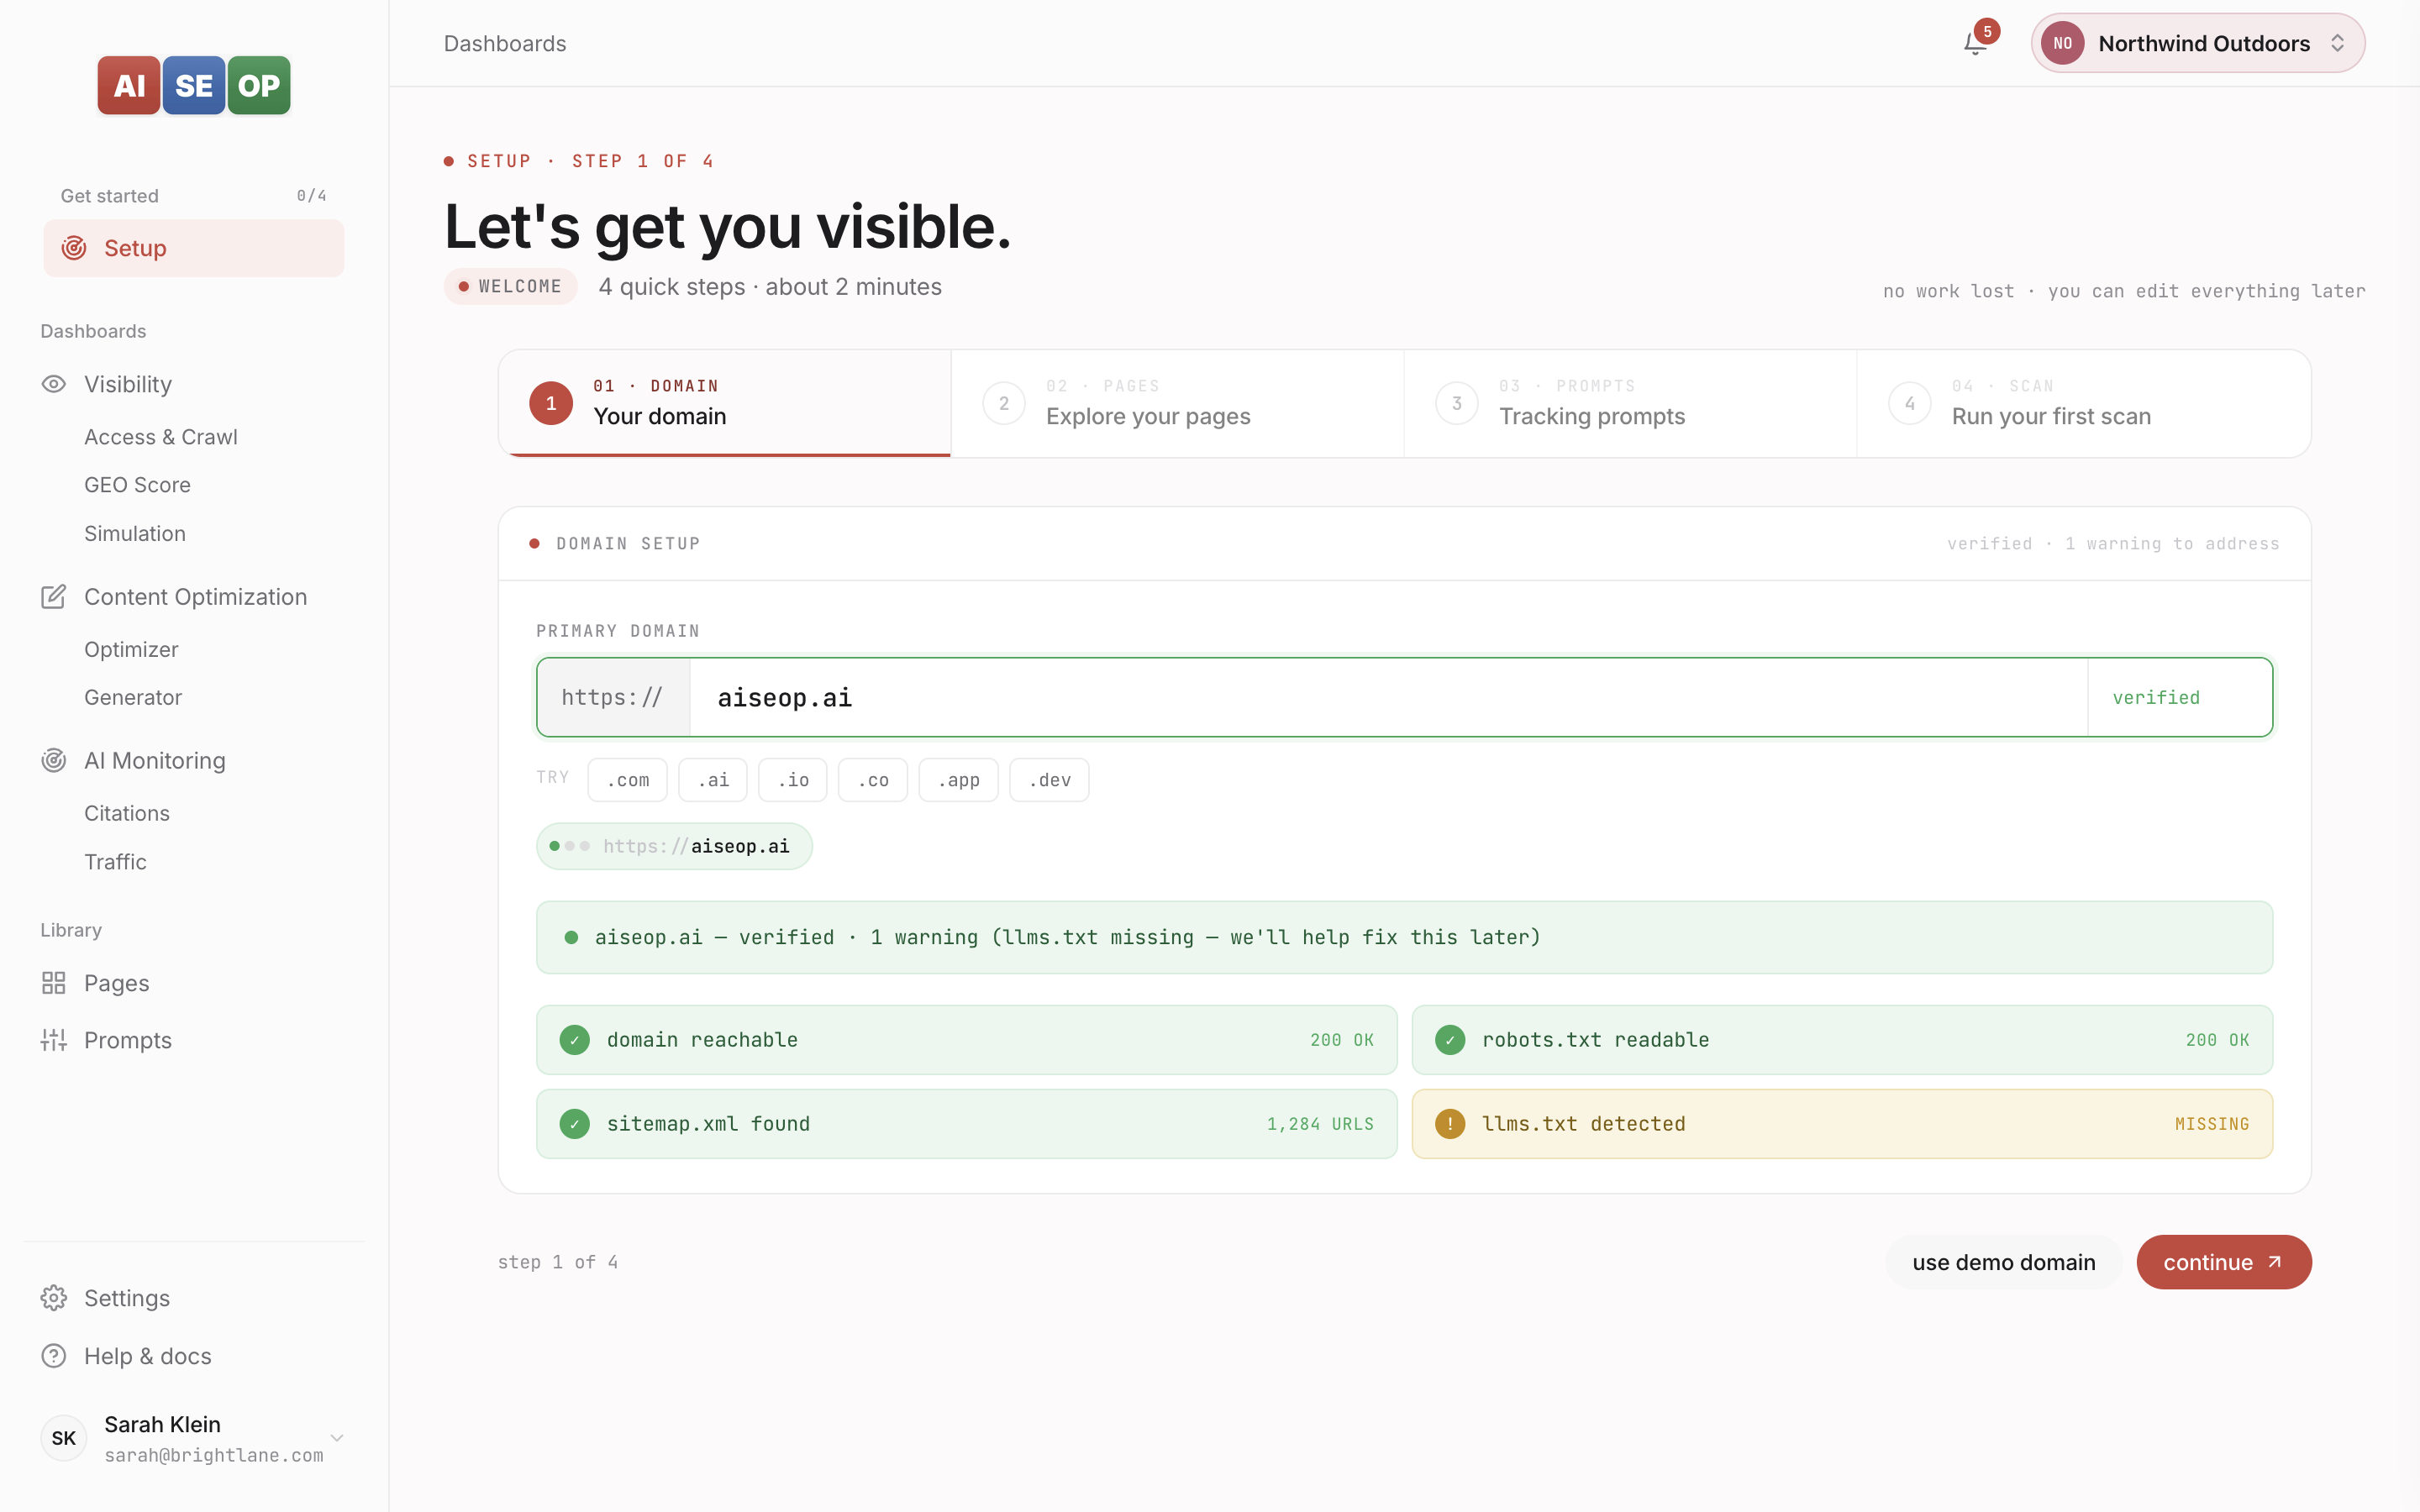Open Pages in Library

[x=116, y=983]
